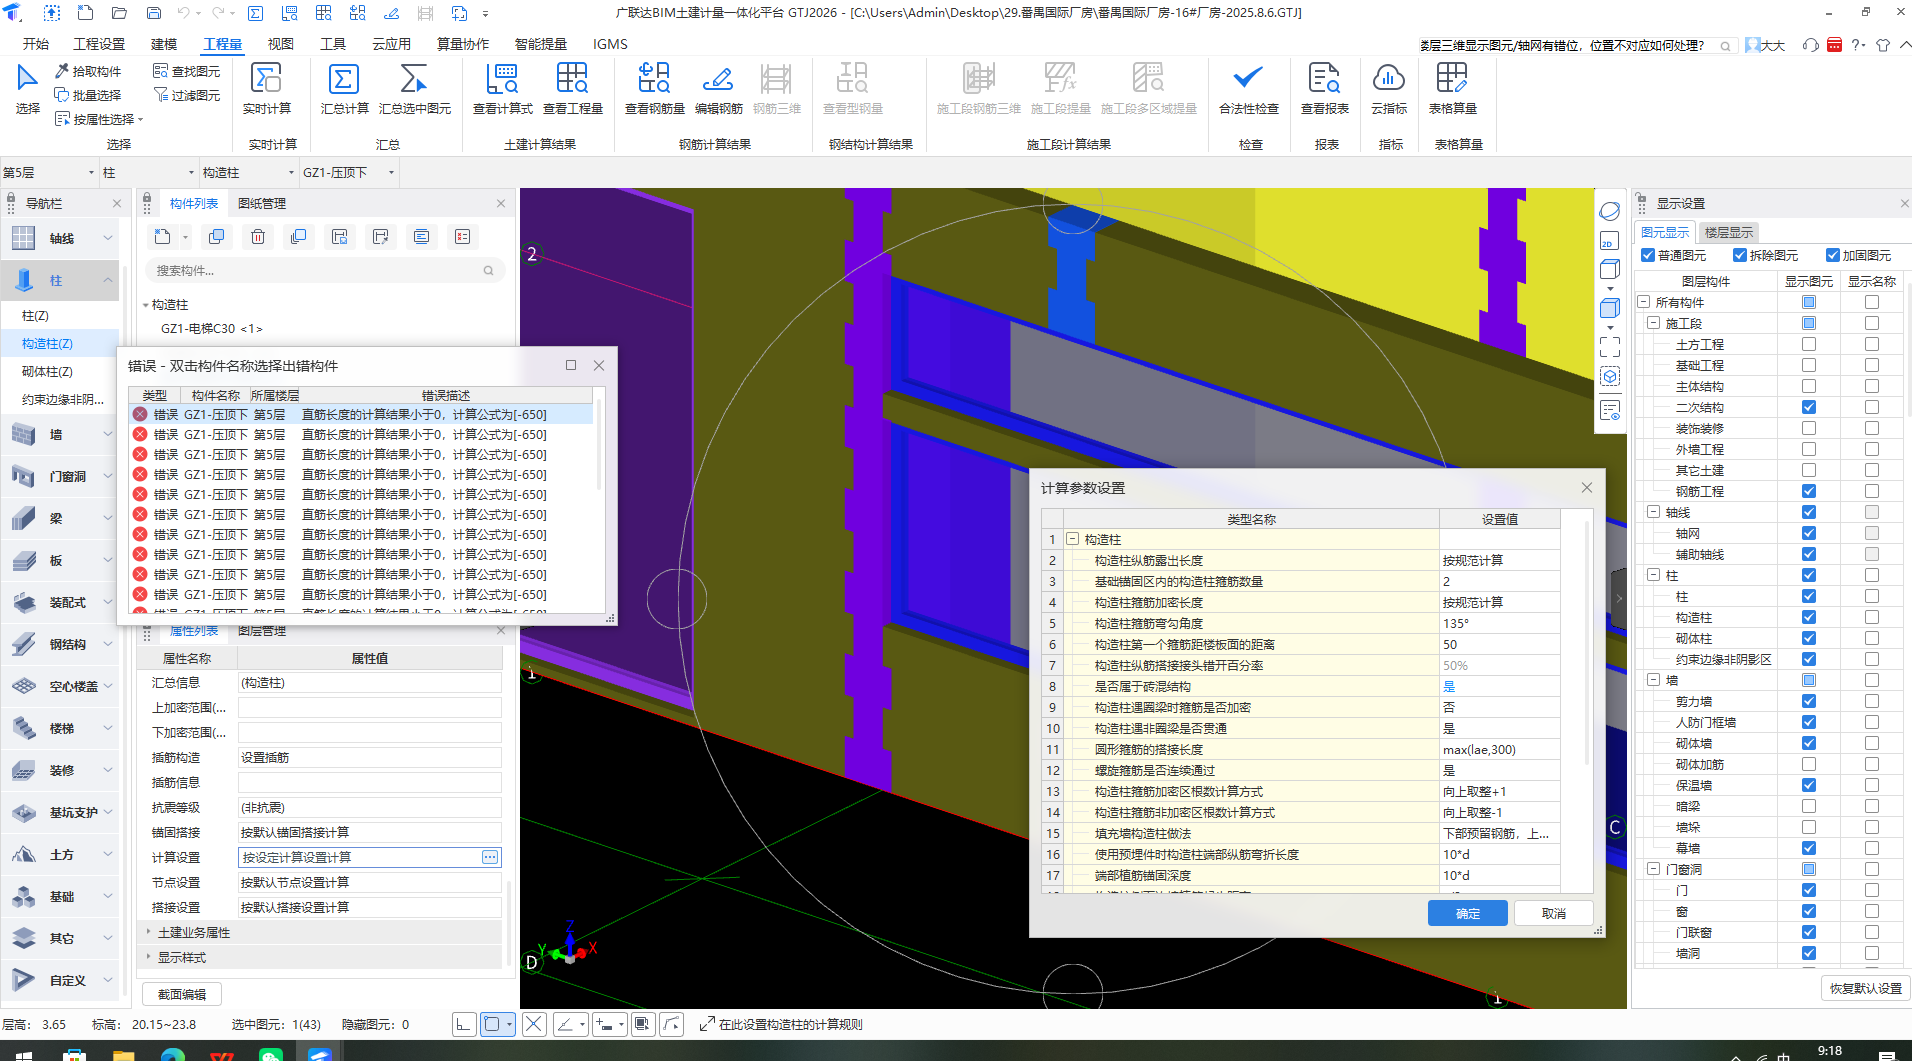Toggle 土方工程 display checkbox
Screen dimensions: 1912x1061
(x=1808, y=344)
